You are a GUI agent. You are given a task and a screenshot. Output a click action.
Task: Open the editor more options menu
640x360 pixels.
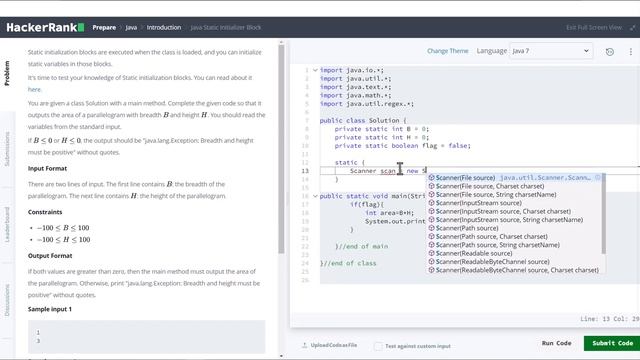click(631, 51)
